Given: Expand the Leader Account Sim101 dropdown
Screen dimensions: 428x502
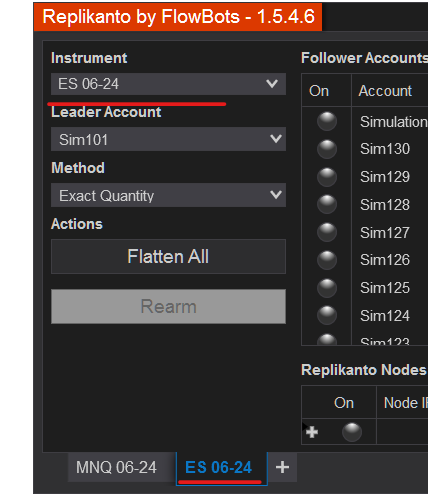Looking at the screenshot, I should point(168,139).
